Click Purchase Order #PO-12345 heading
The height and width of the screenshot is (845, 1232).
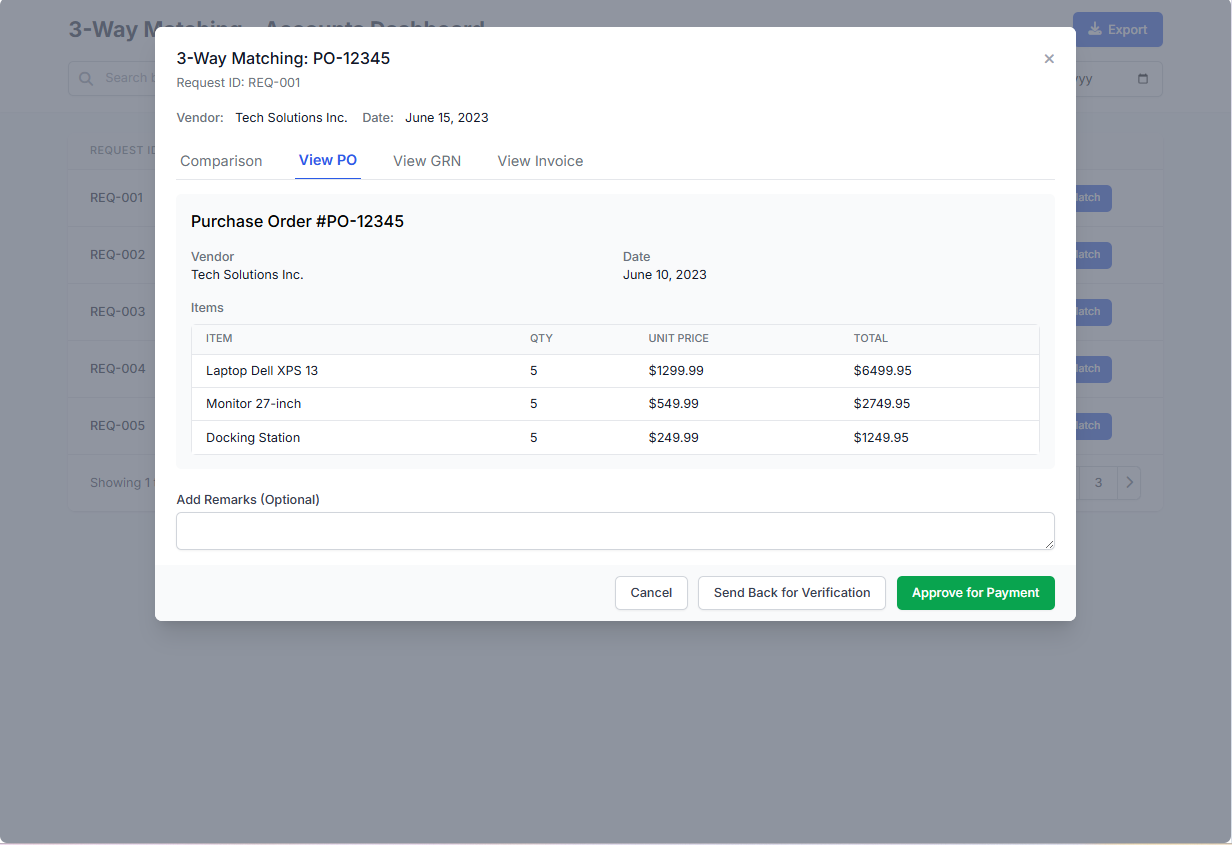(297, 222)
